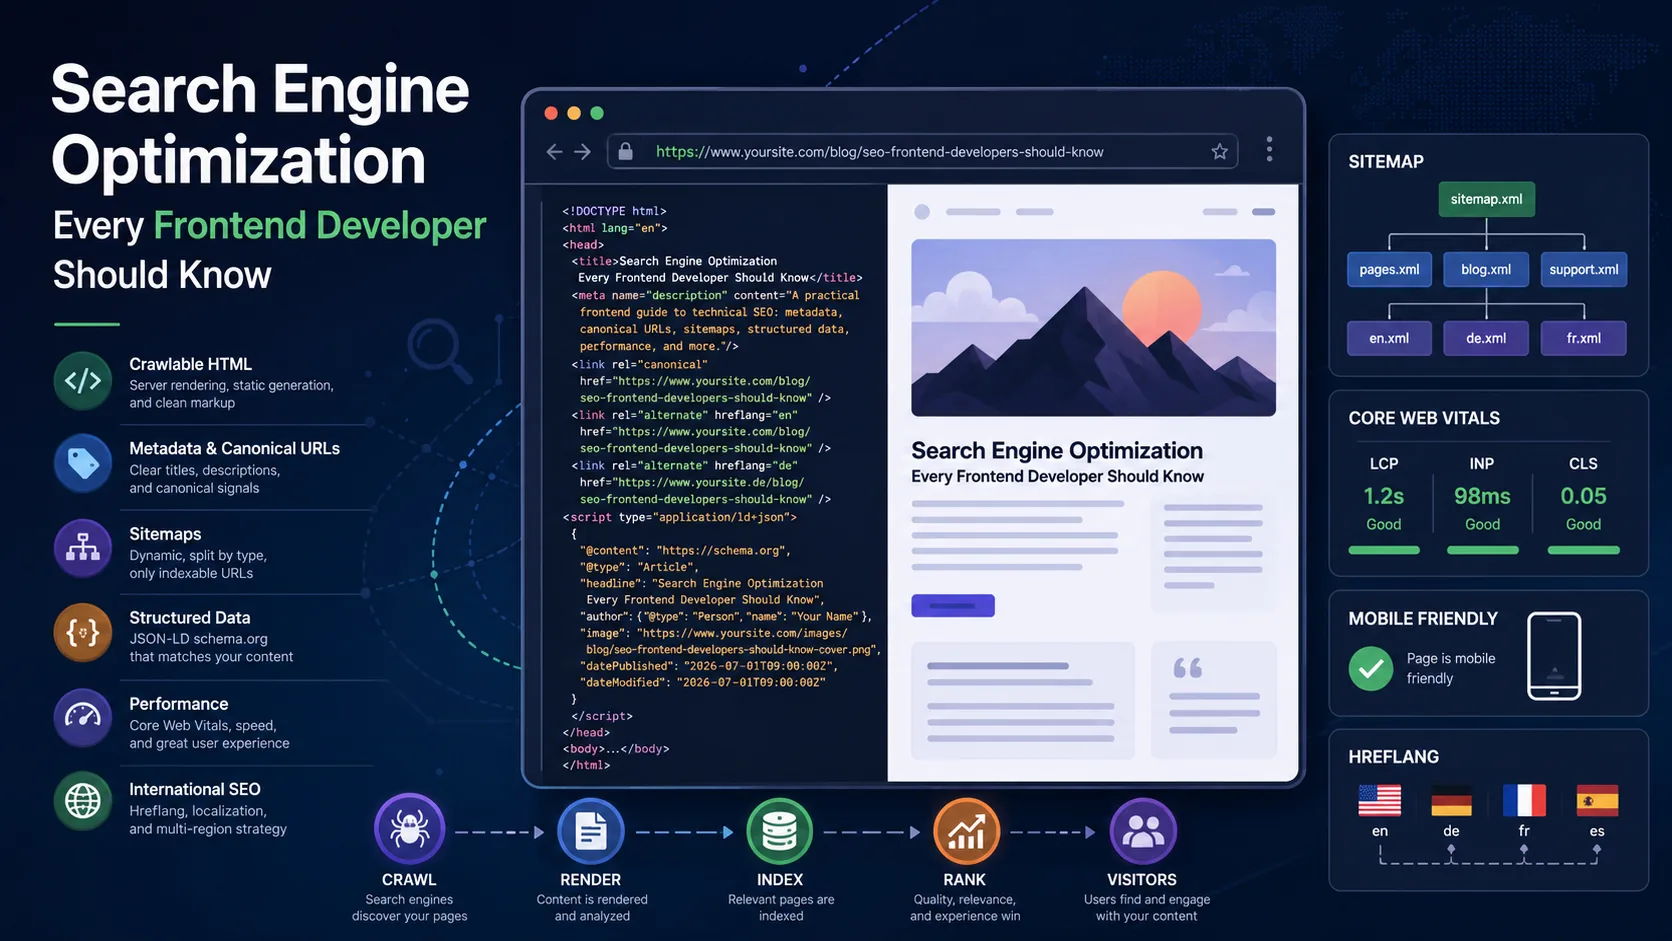The height and width of the screenshot is (941, 1672).
Task: Click the blue button on page preview
Action: coord(953,605)
